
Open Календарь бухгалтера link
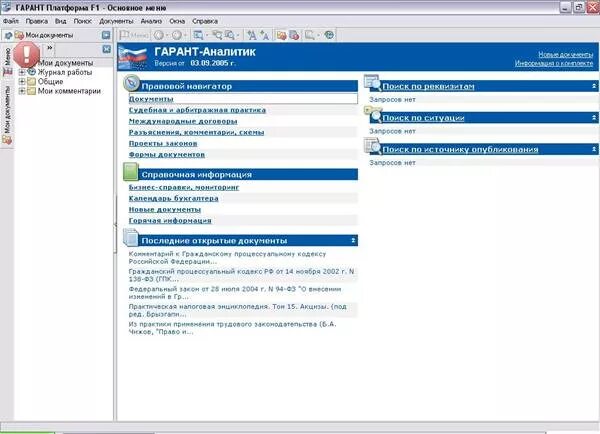click(x=173, y=198)
